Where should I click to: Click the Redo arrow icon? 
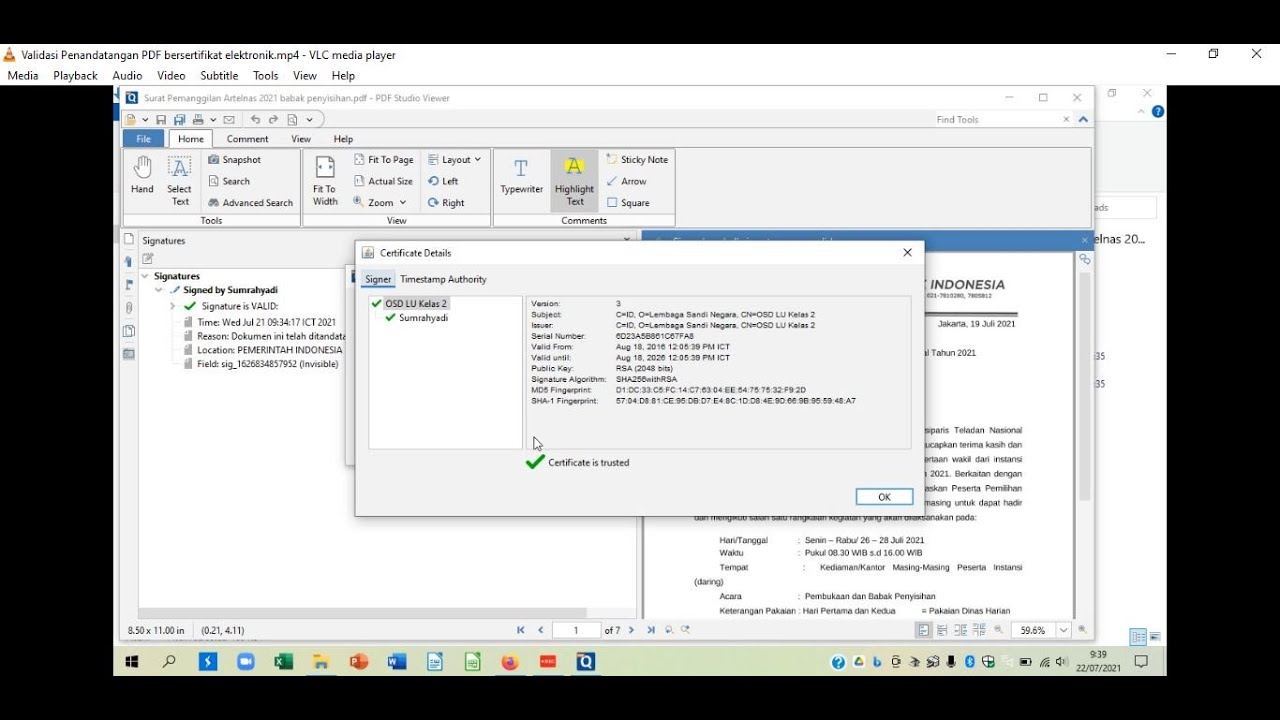pos(273,120)
